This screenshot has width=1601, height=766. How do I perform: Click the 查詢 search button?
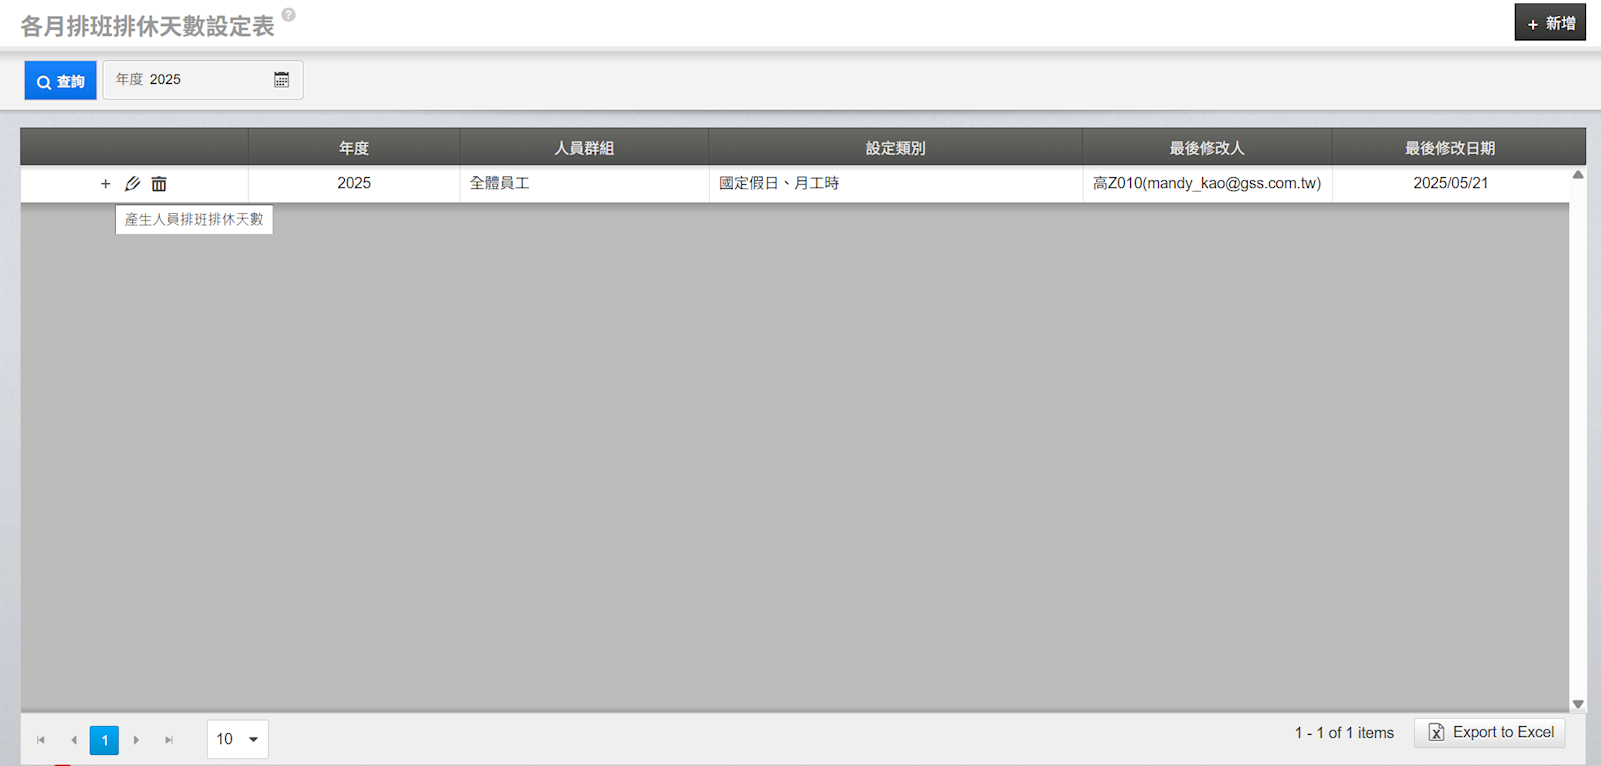point(60,81)
